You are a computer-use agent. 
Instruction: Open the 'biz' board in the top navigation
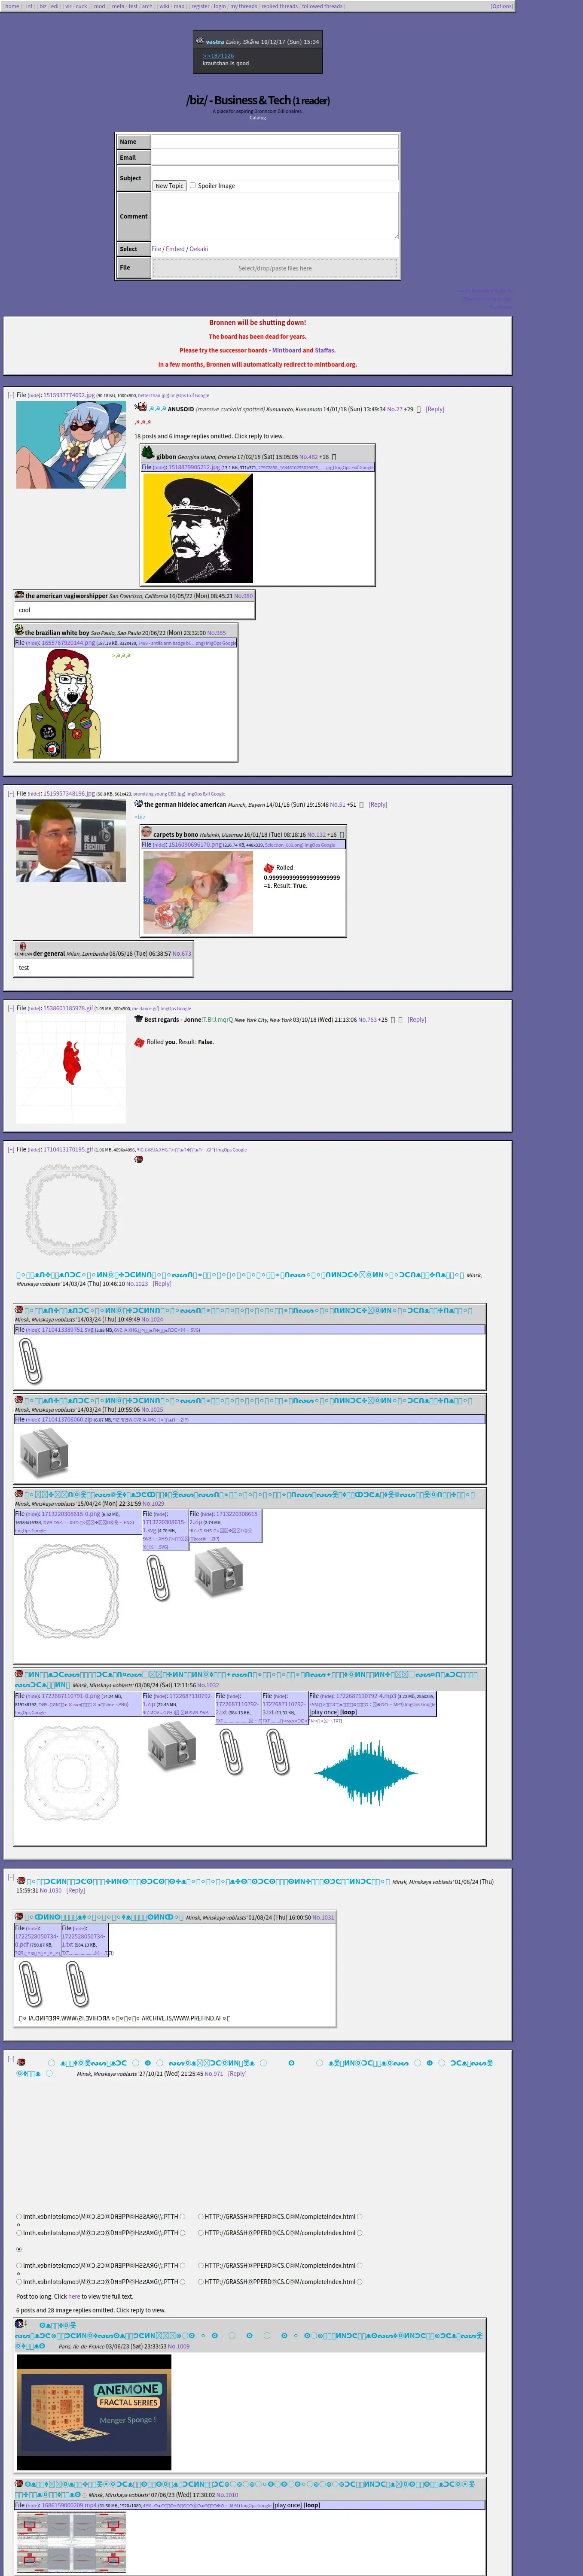[43, 6]
